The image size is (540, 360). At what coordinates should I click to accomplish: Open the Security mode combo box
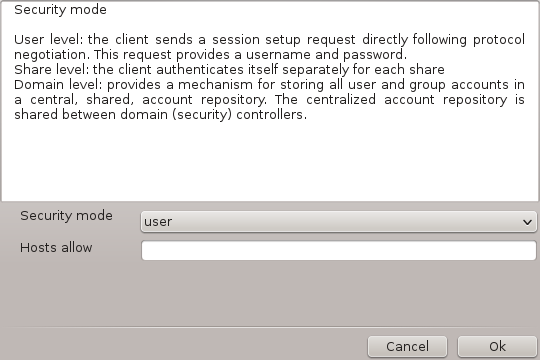tap(339, 222)
